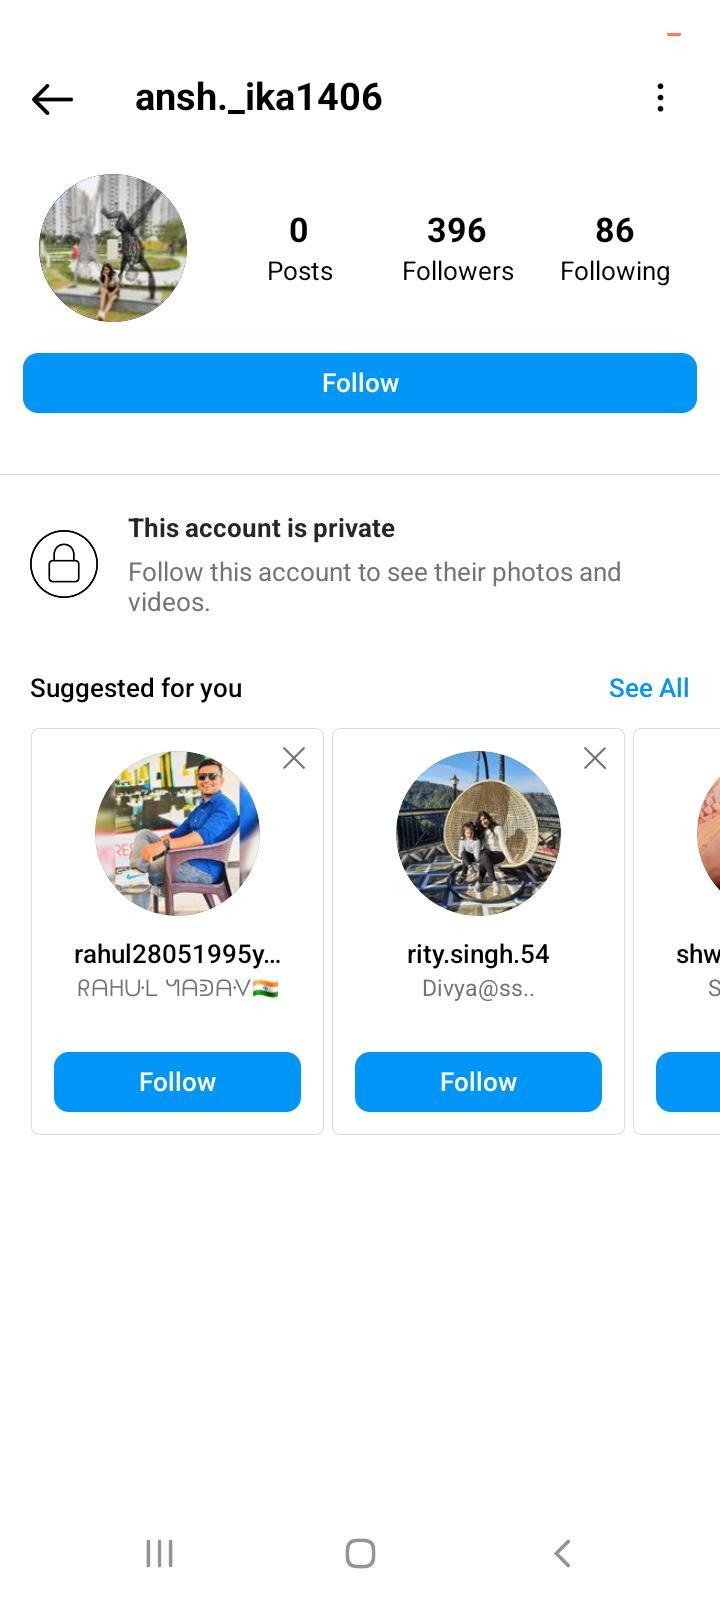Open the See All suggestions link

pyautogui.click(x=648, y=688)
